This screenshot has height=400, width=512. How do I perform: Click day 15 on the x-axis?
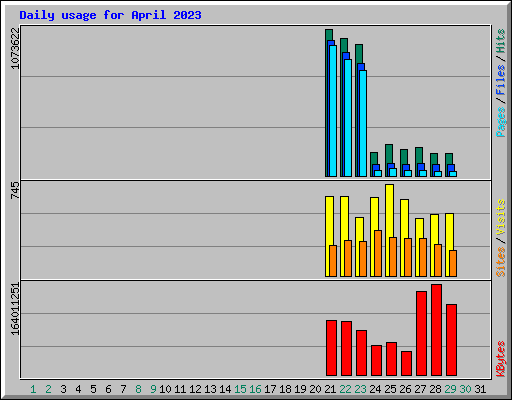point(240,389)
